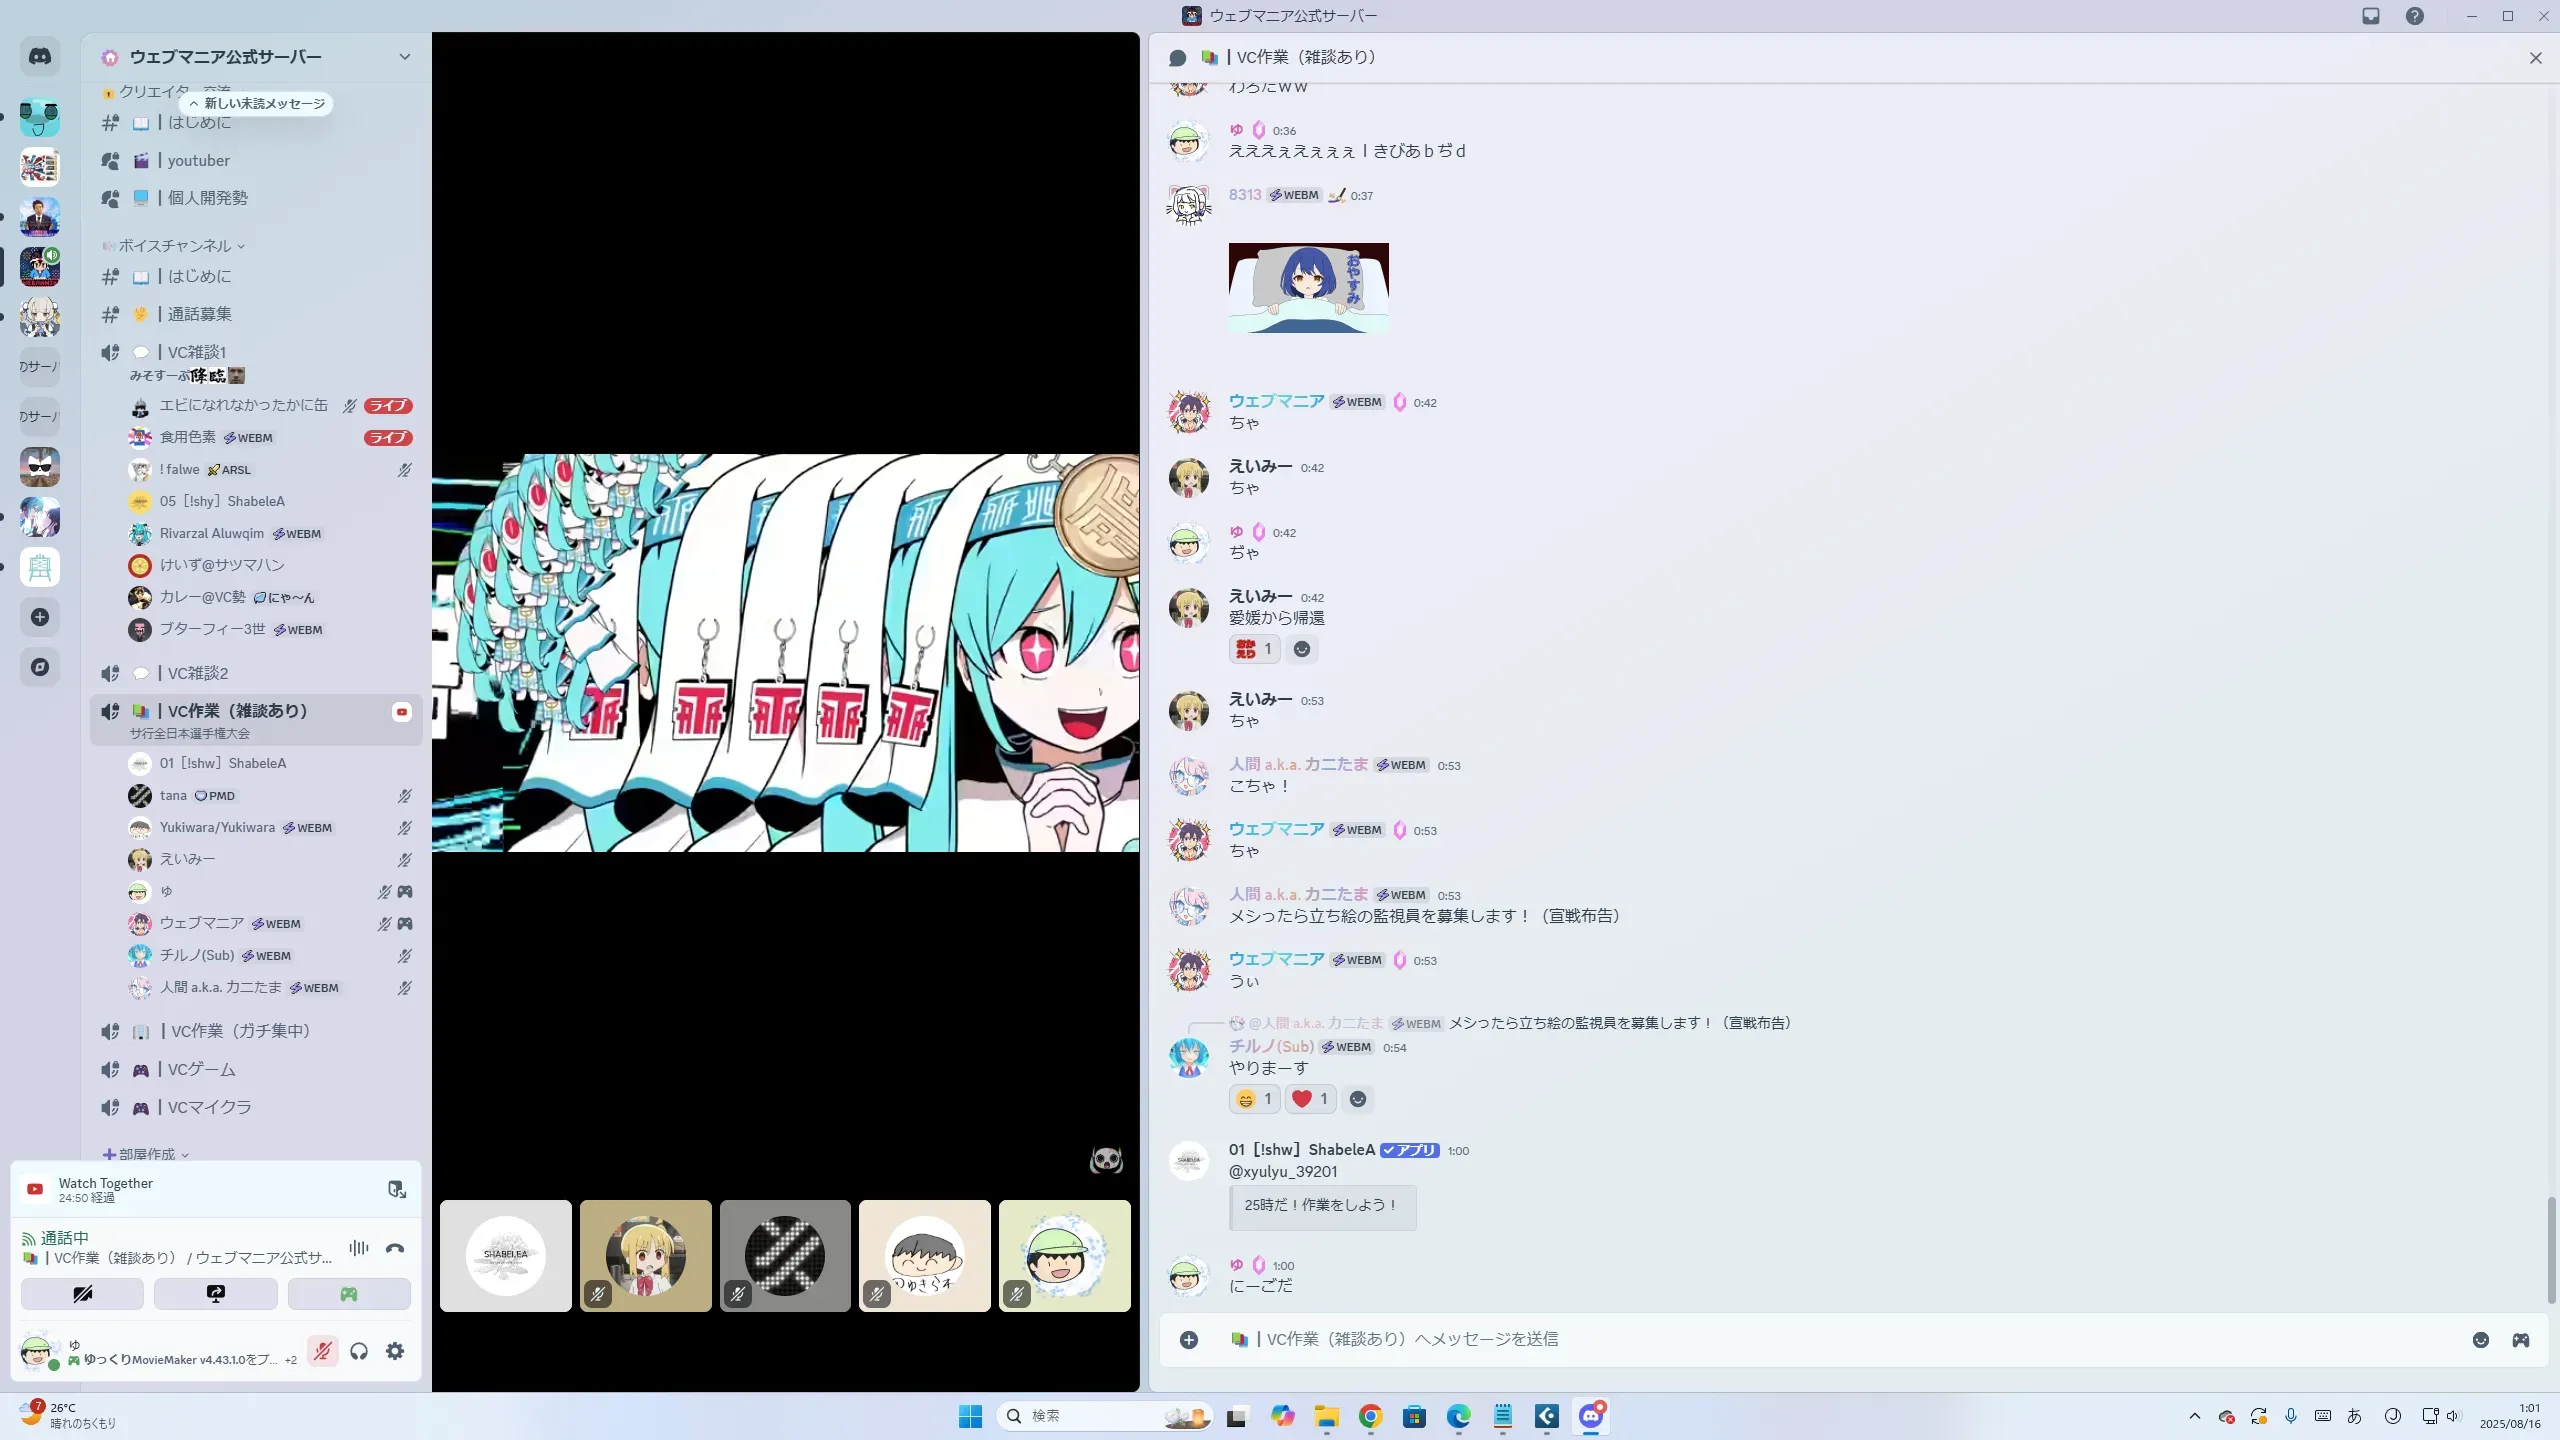Open Discord direct messages home icon
The image size is (2560, 1440).
click(40, 57)
